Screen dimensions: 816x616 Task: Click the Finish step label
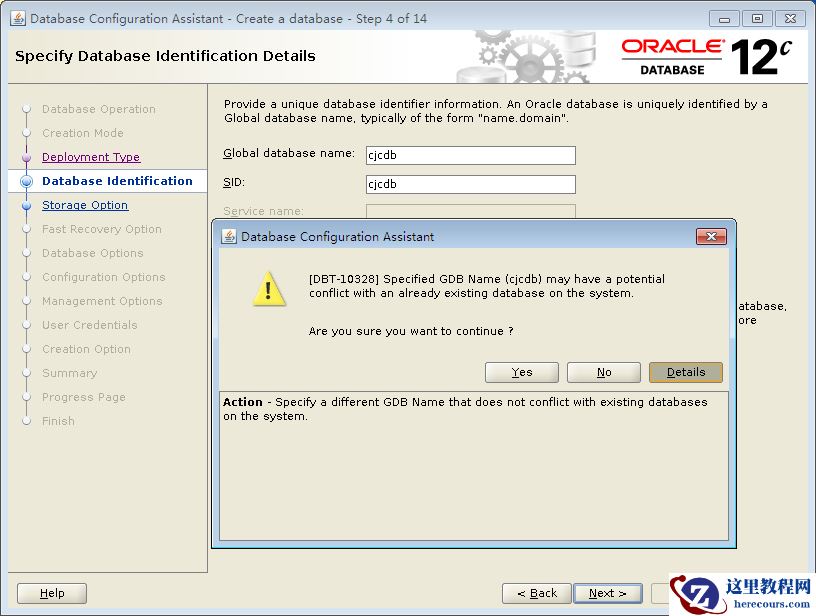(58, 421)
